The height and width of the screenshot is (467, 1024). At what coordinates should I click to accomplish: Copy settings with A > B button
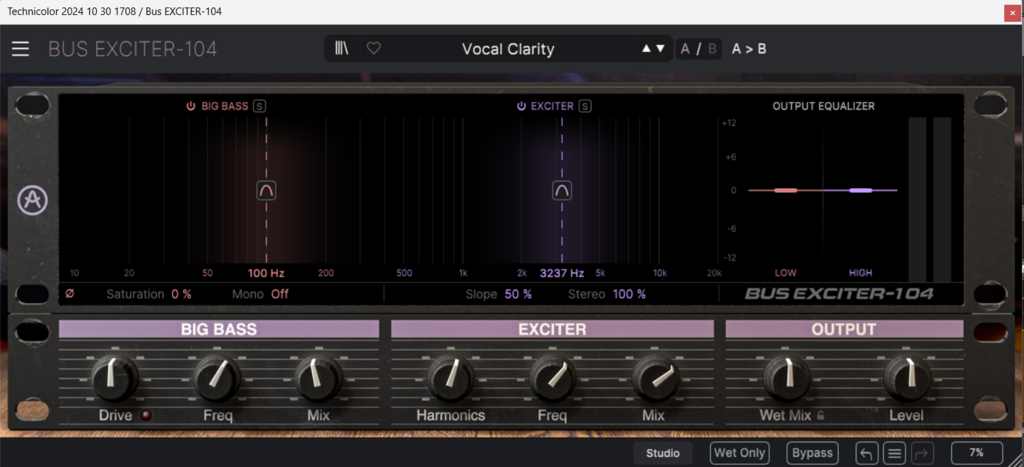tap(749, 48)
